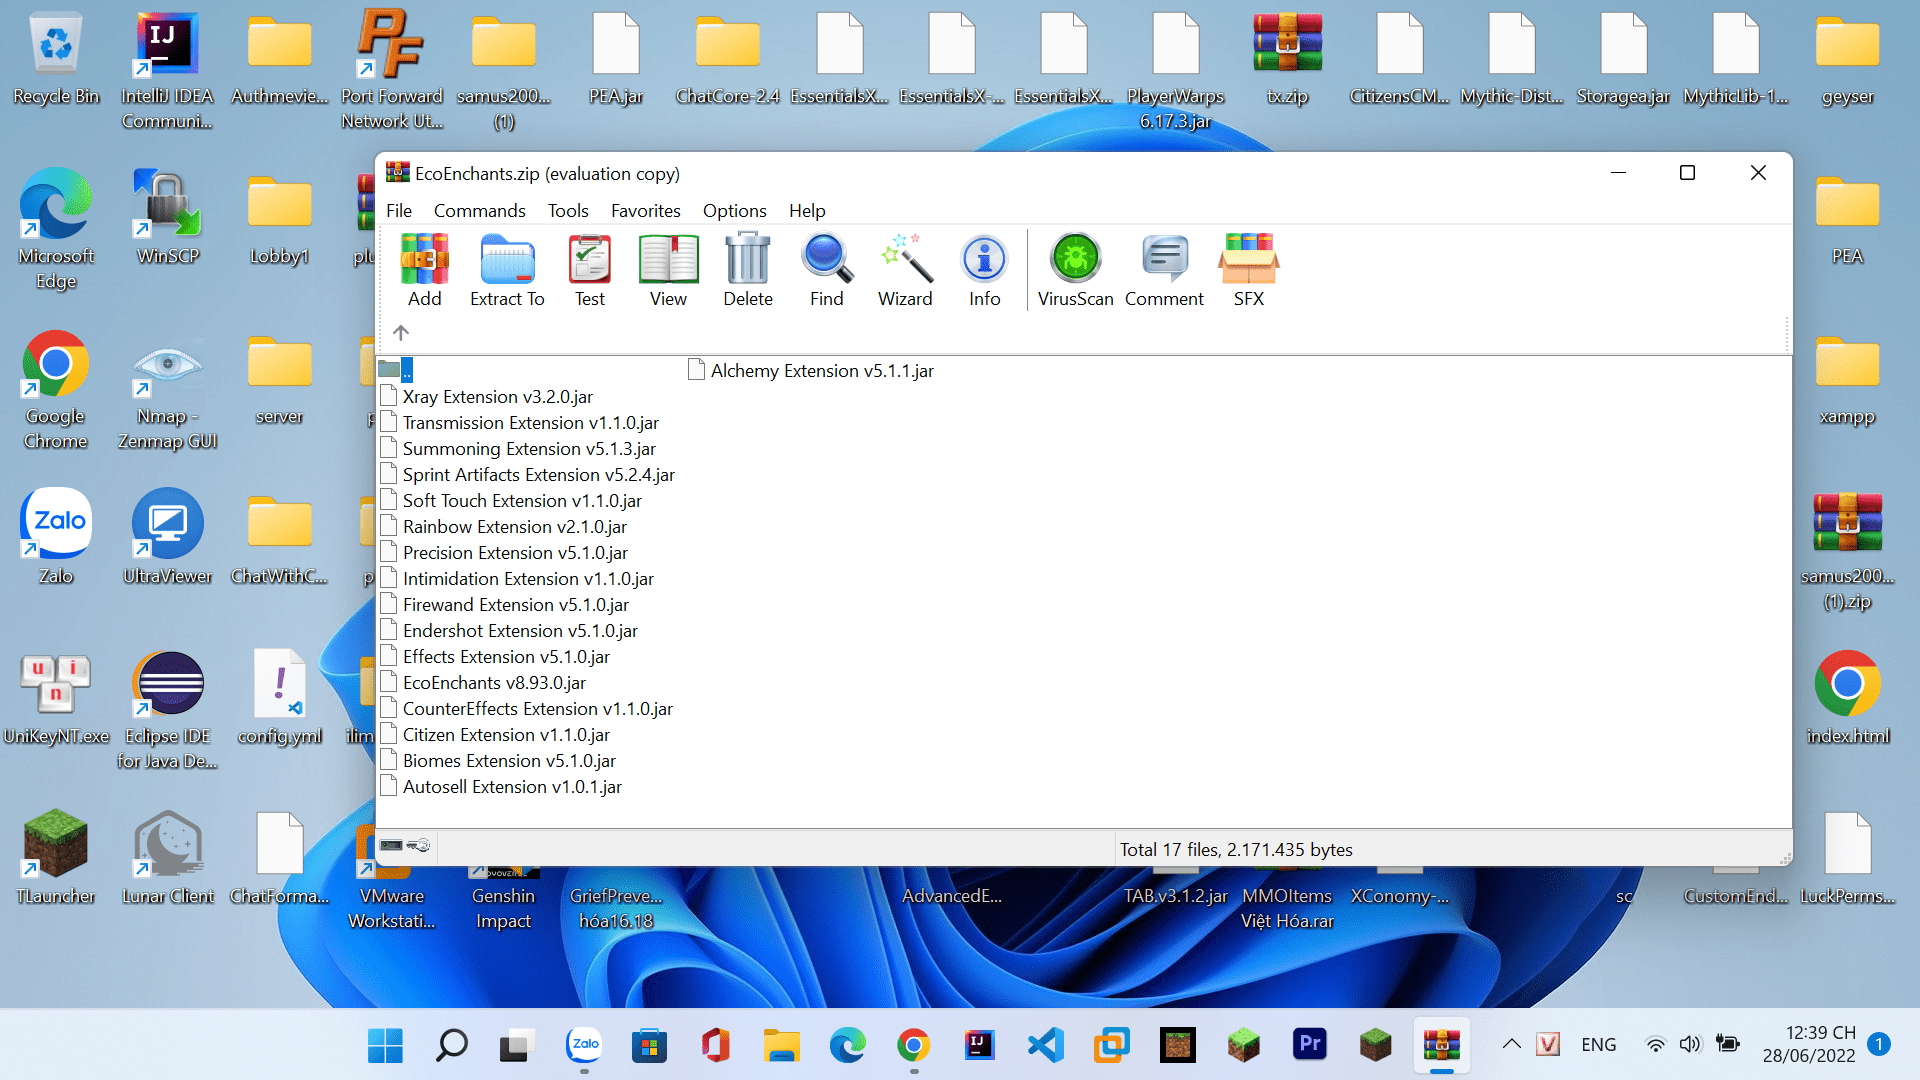This screenshot has height=1080, width=1920.
Task: Show hidden system tray icons chevron
Action: 1511,1045
